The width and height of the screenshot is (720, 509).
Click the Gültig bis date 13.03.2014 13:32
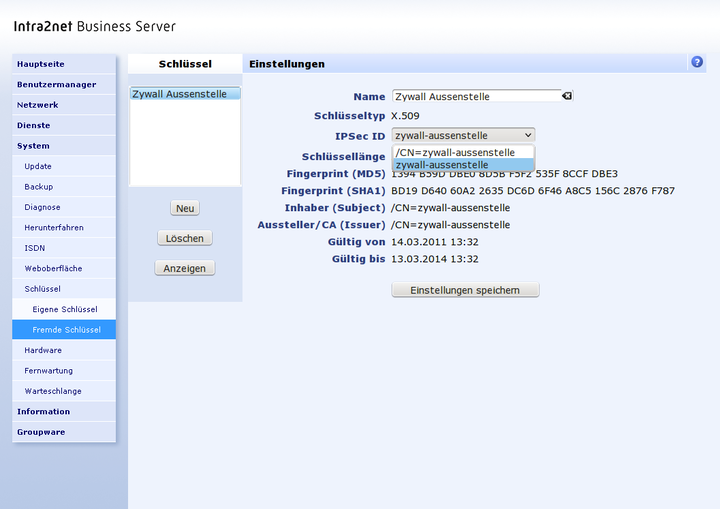(x=435, y=259)
